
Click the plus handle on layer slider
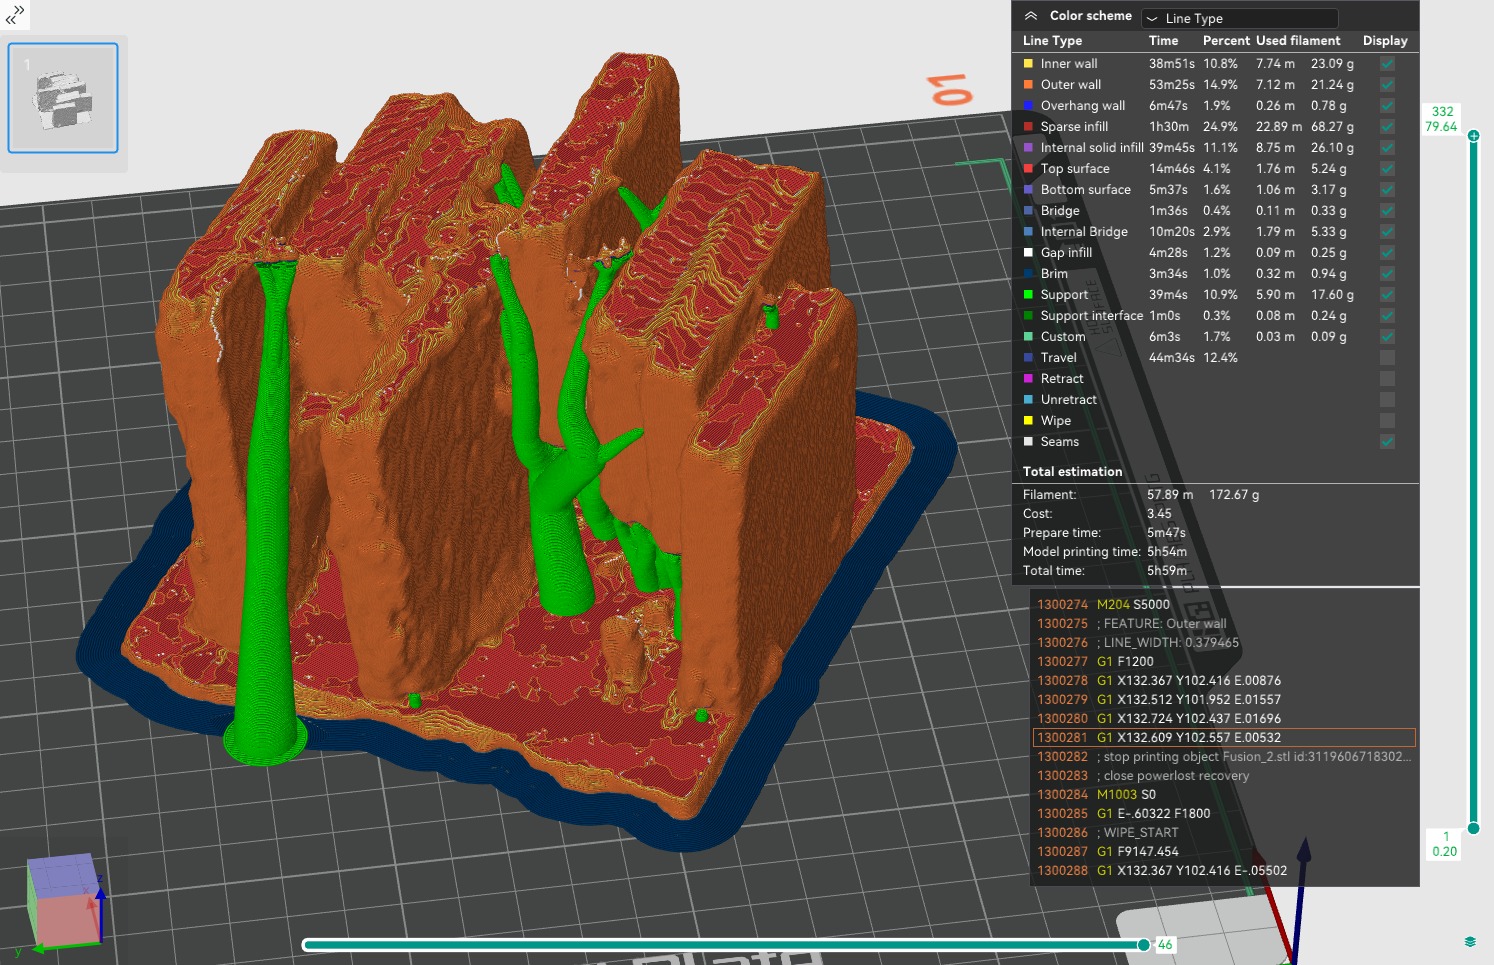point(1474,136)
